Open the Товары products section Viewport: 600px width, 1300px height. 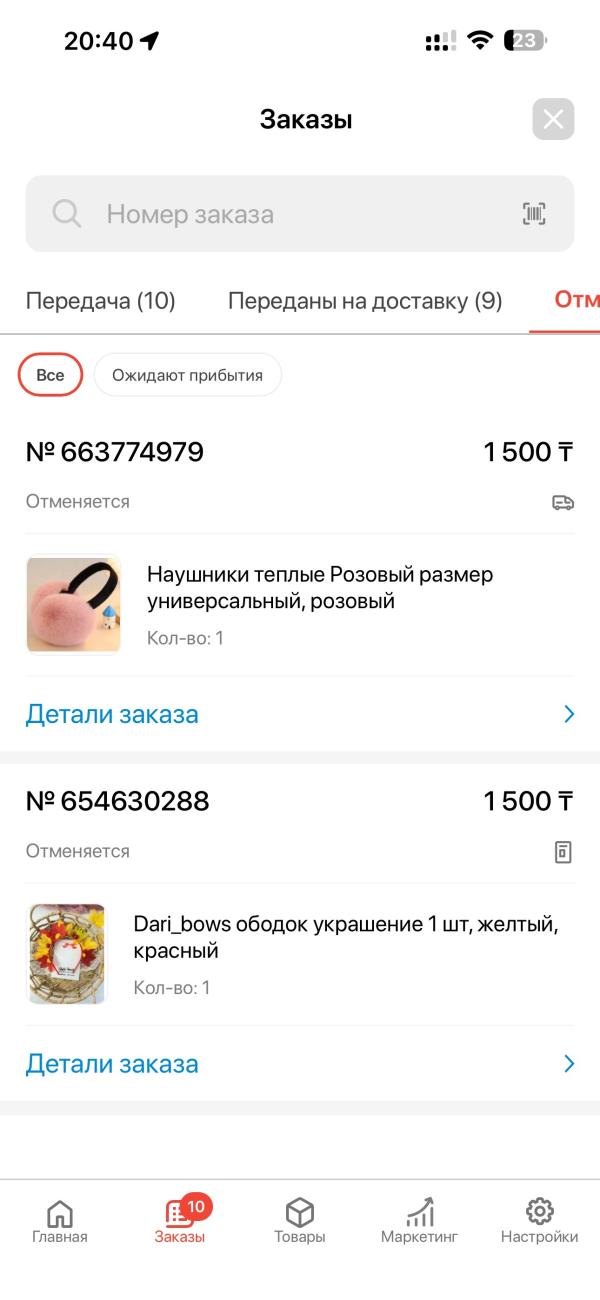300,1221
